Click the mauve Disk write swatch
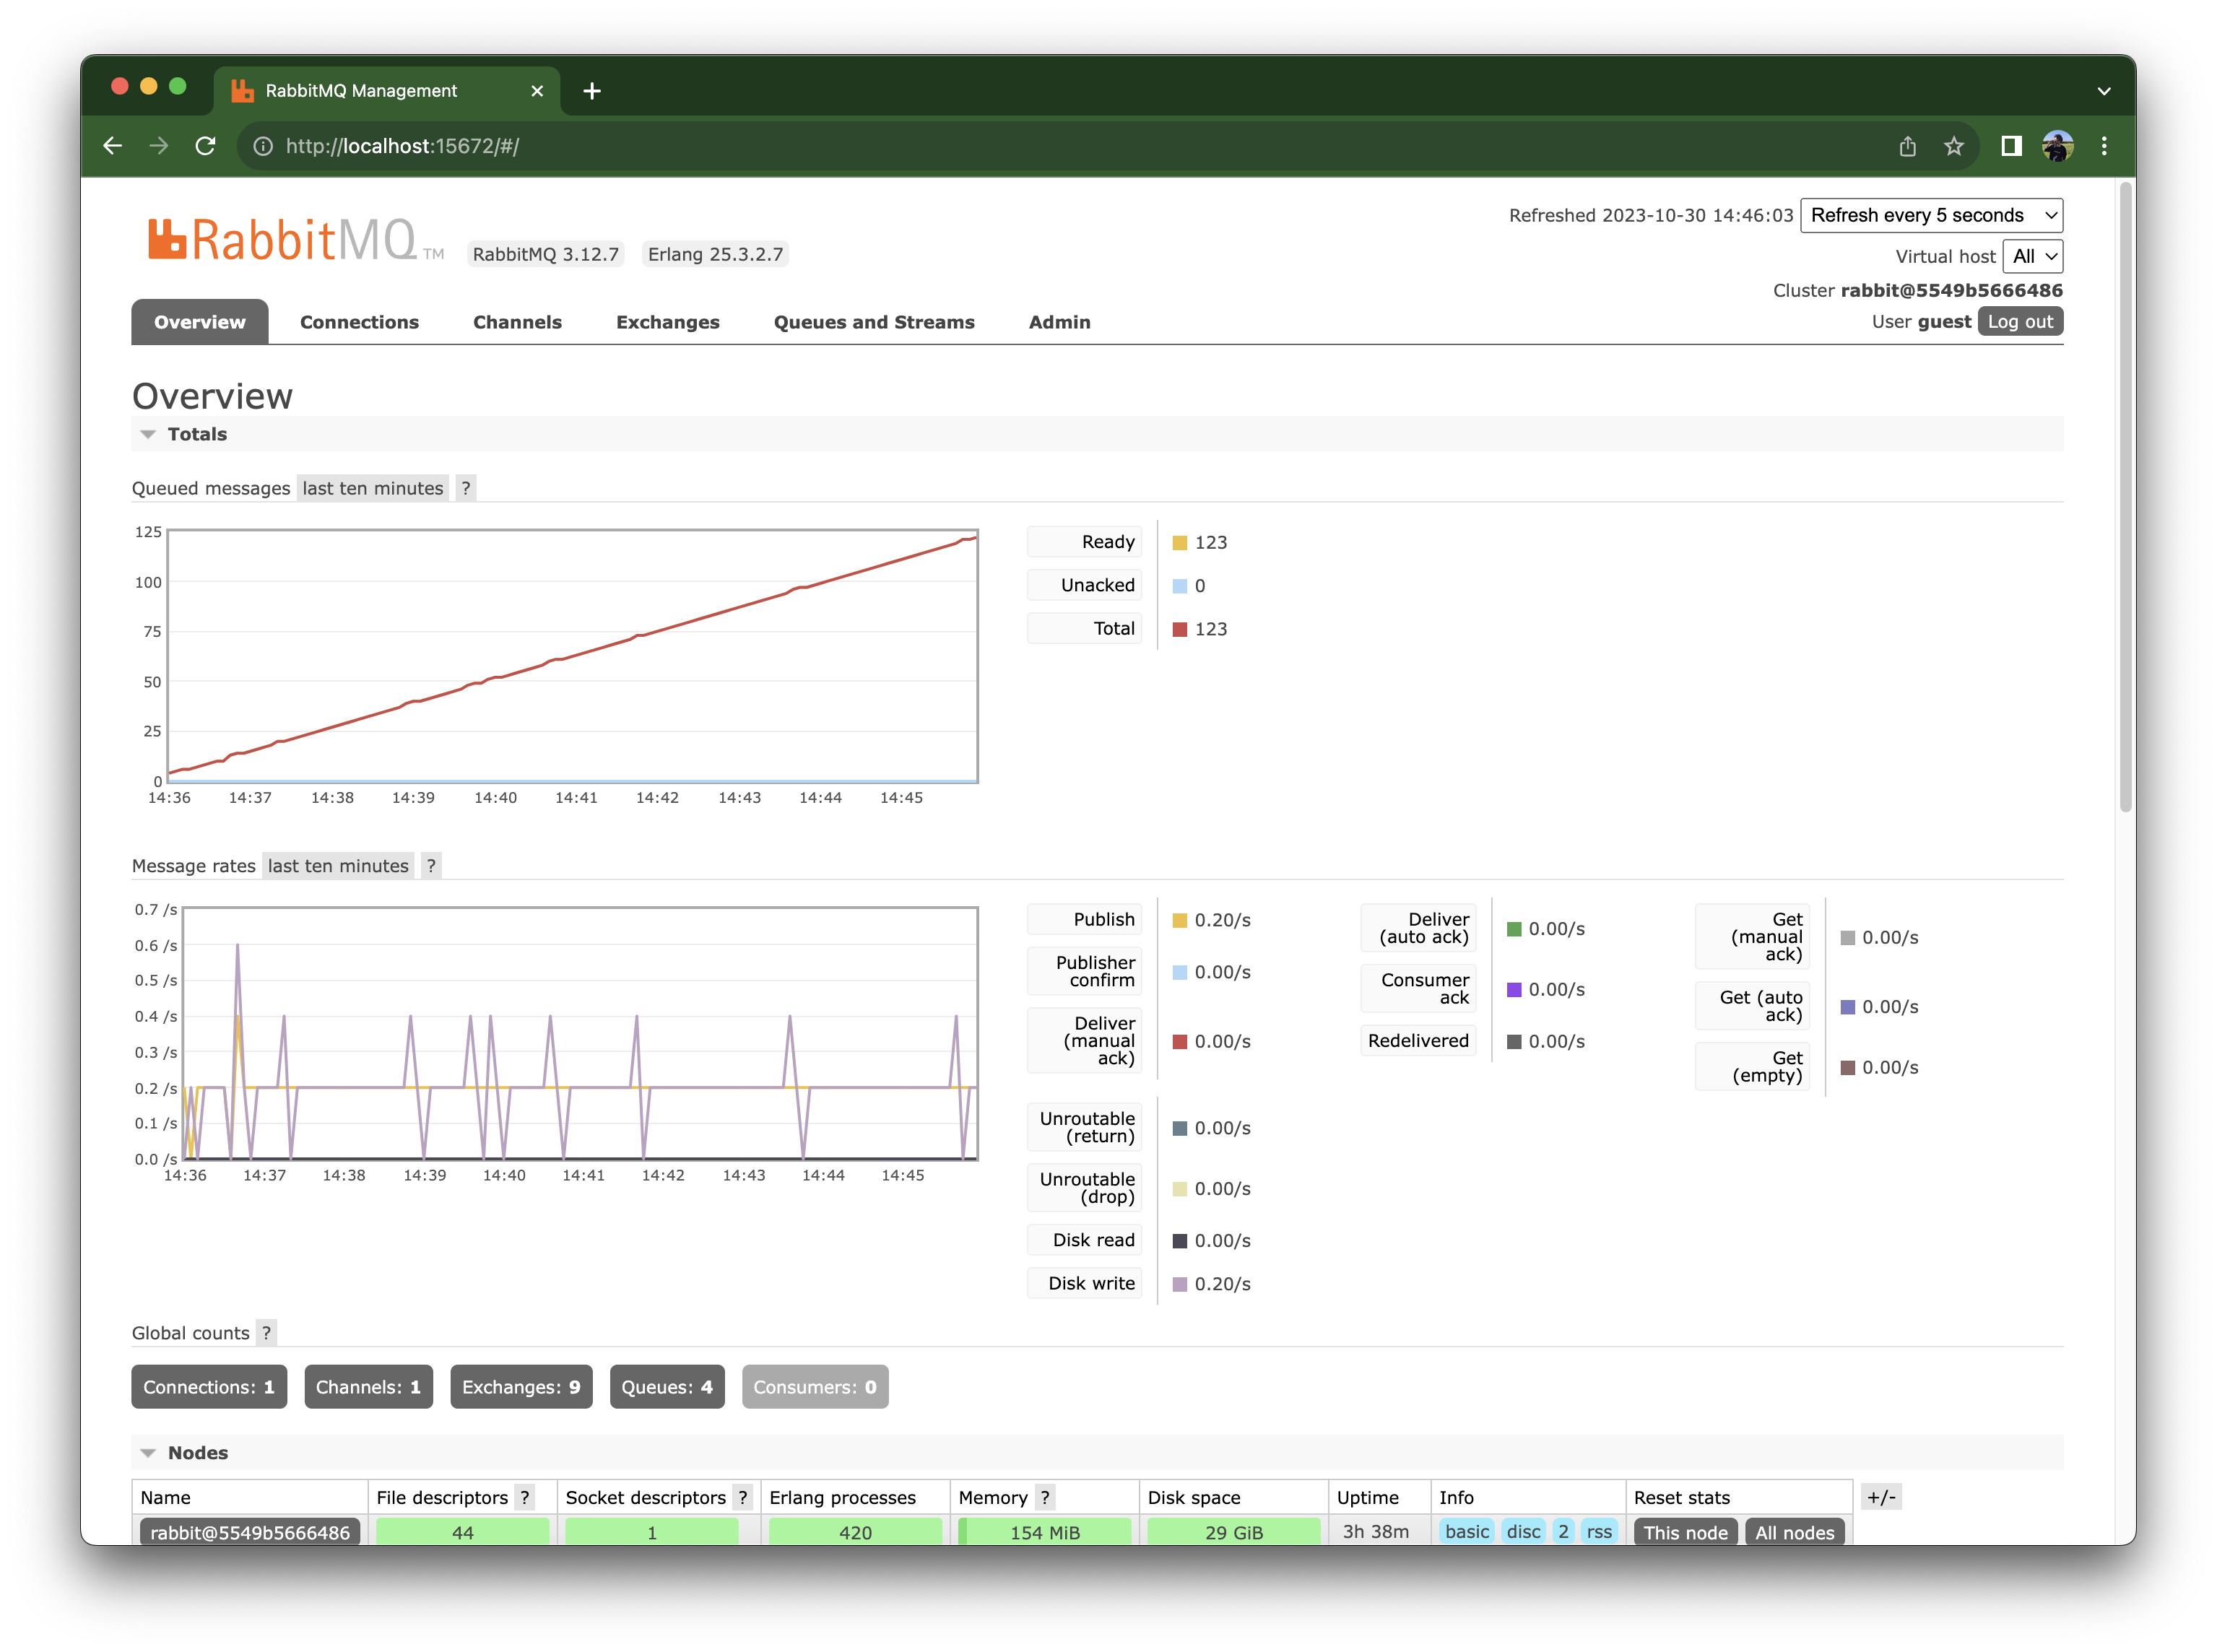 click(1180, 1284)
